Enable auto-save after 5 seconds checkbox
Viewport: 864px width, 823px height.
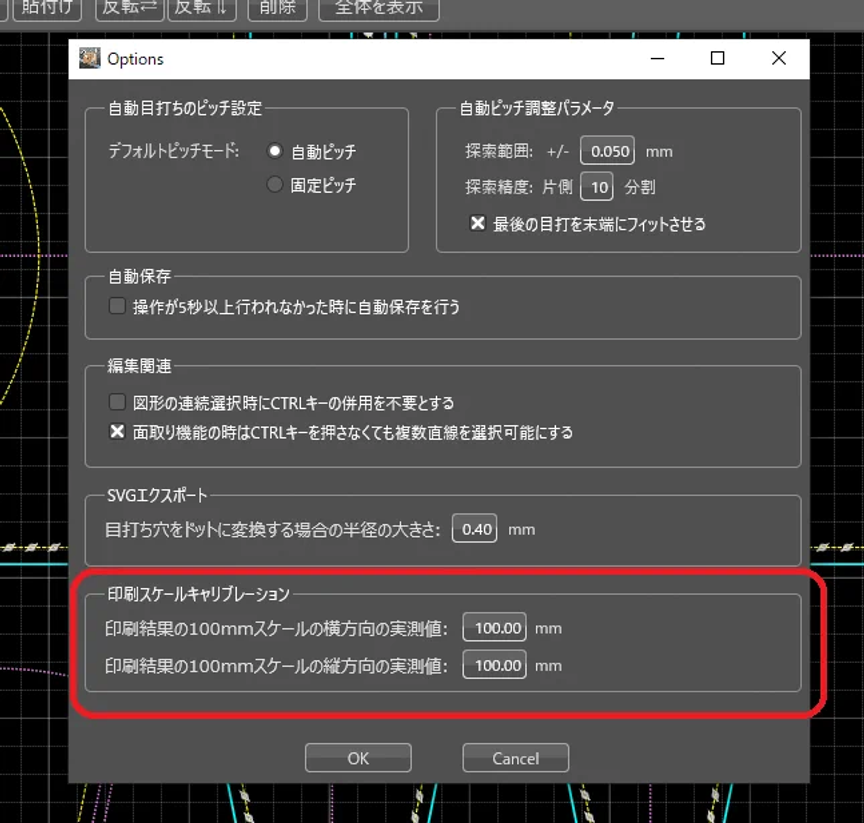pyautogui.click(x=117, y=306)
